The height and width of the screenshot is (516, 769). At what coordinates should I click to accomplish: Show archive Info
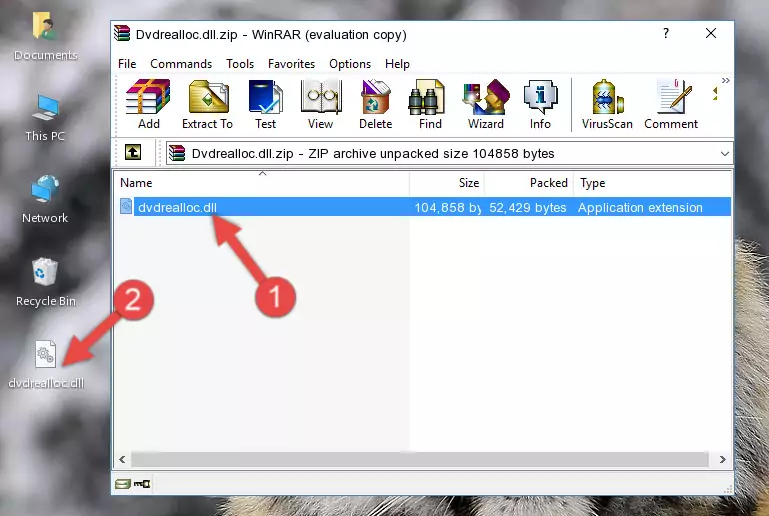pyautogui.click(x=540, y=104)
